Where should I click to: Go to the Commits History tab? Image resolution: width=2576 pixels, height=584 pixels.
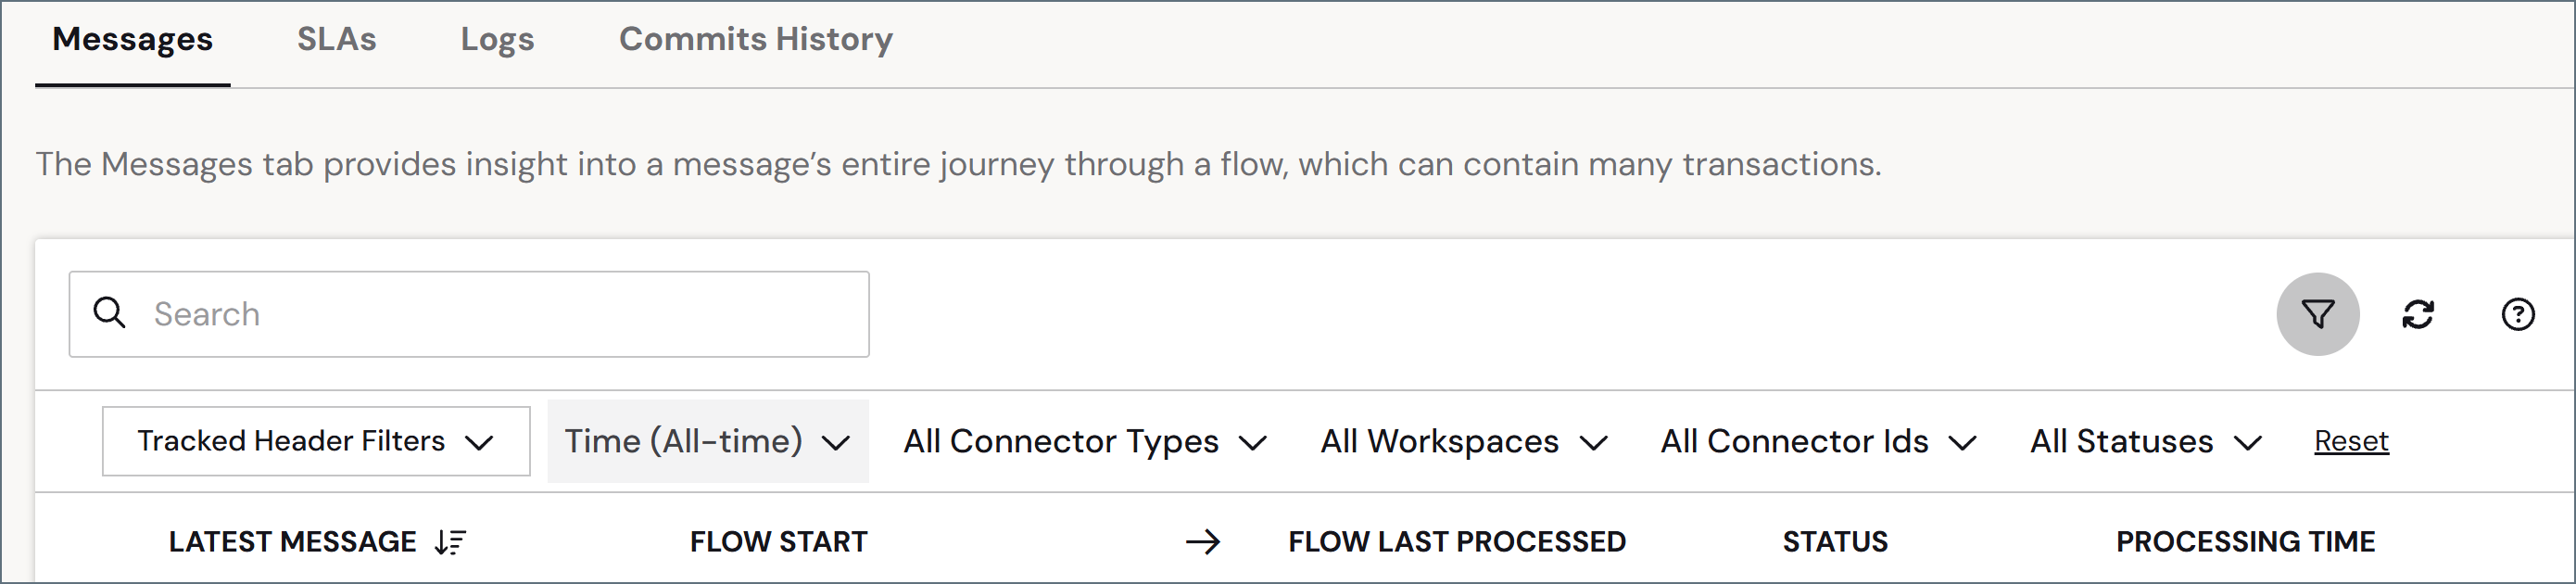[x=755, y=39]
